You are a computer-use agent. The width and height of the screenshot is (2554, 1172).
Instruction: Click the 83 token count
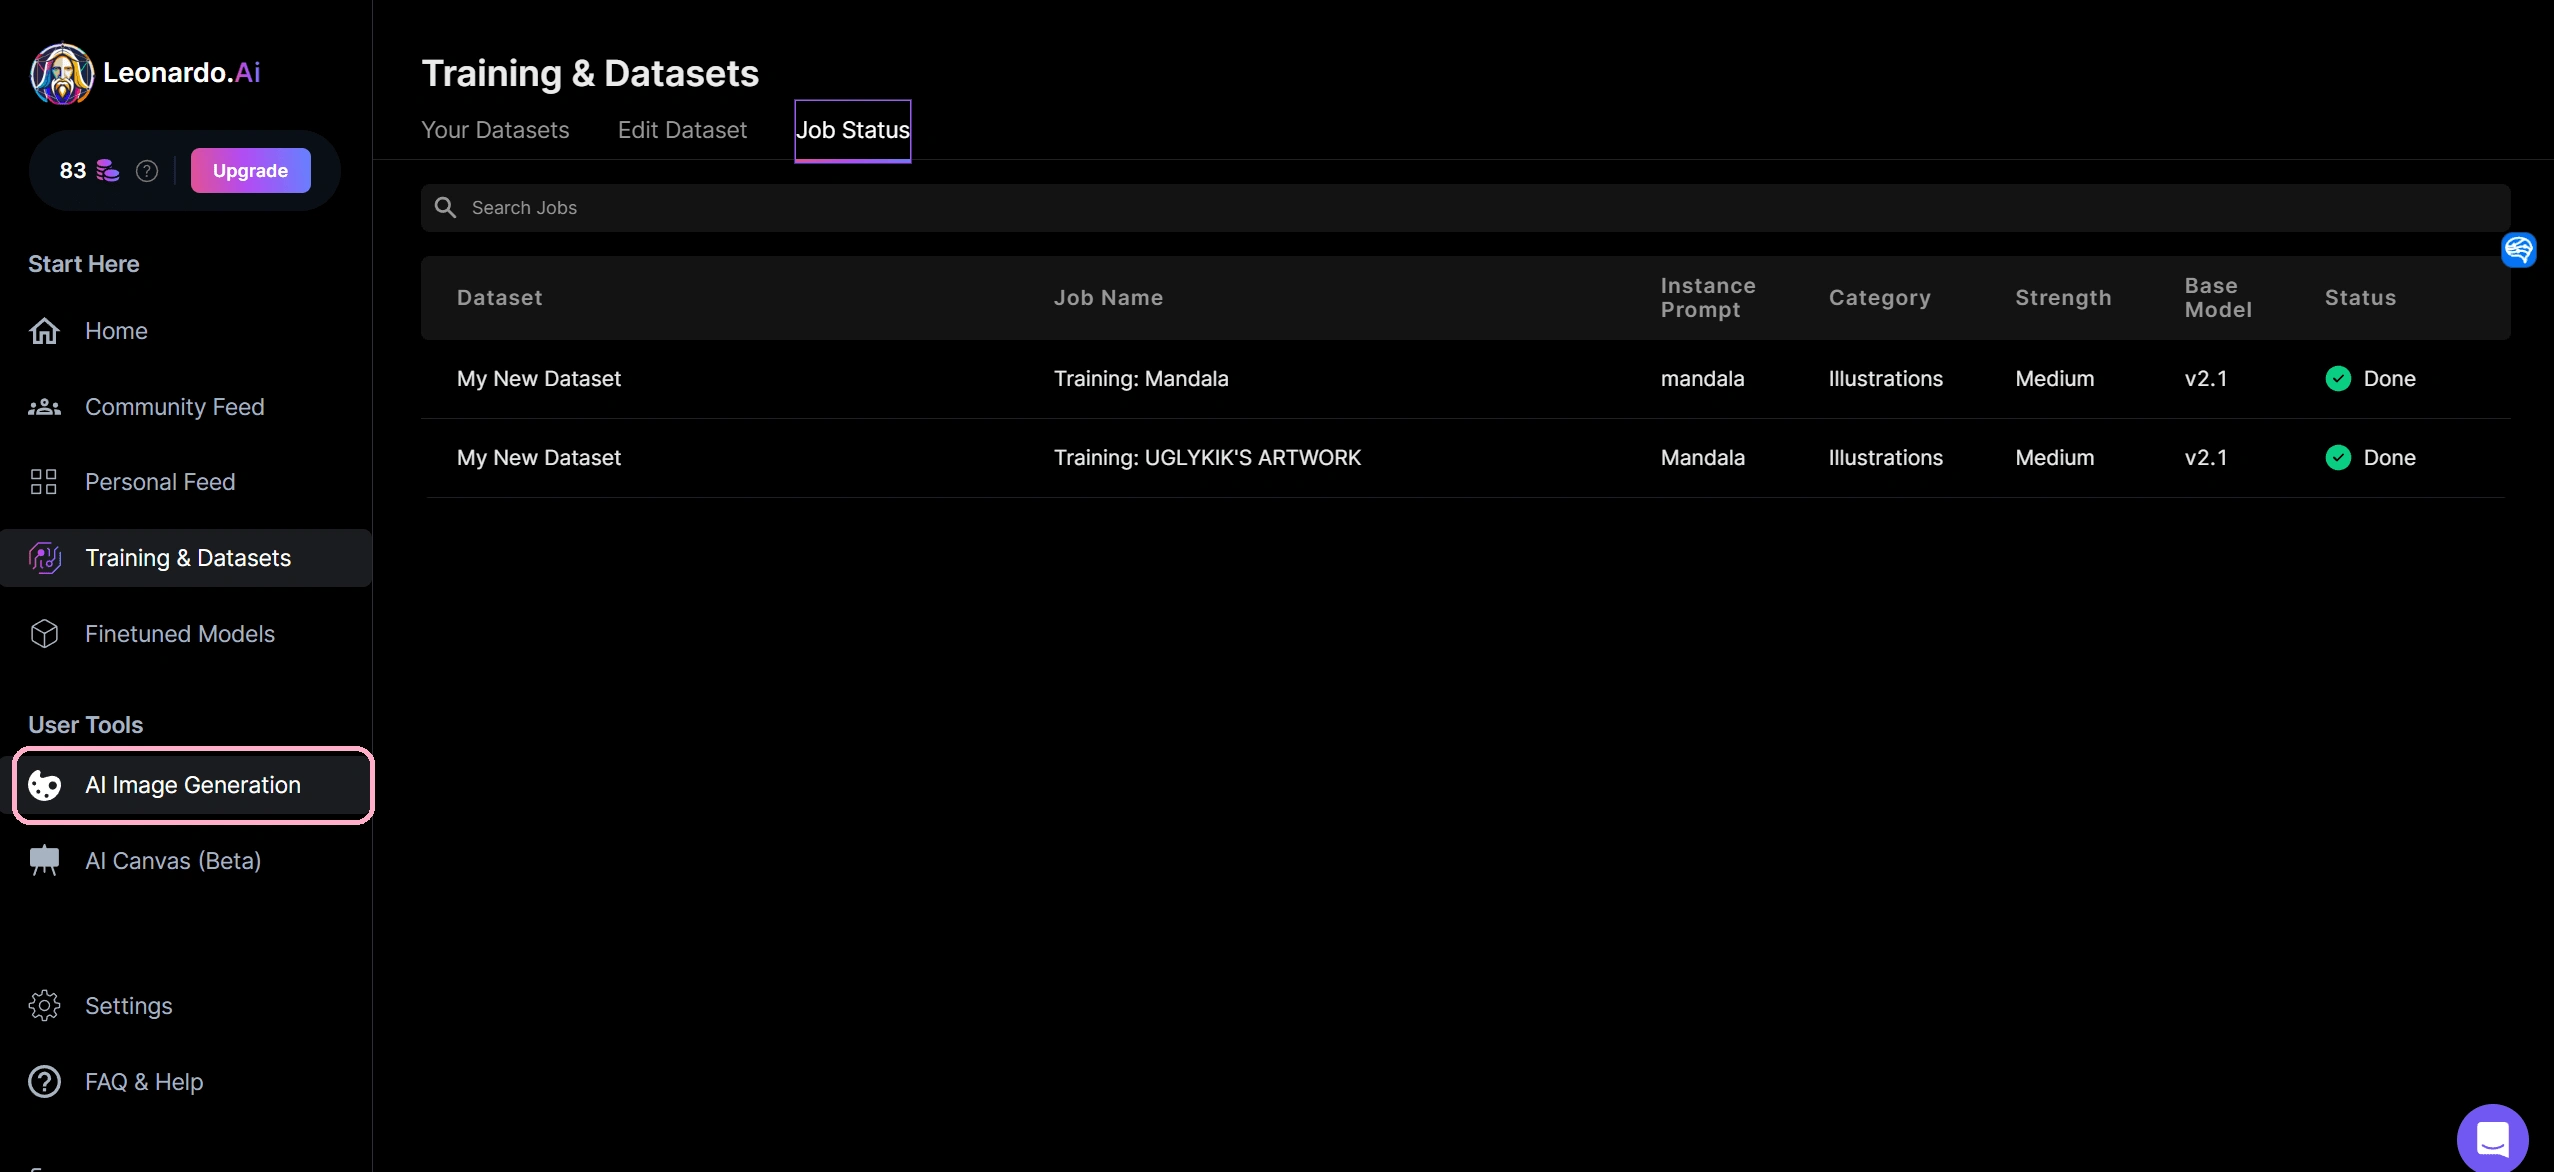(73, 171)
